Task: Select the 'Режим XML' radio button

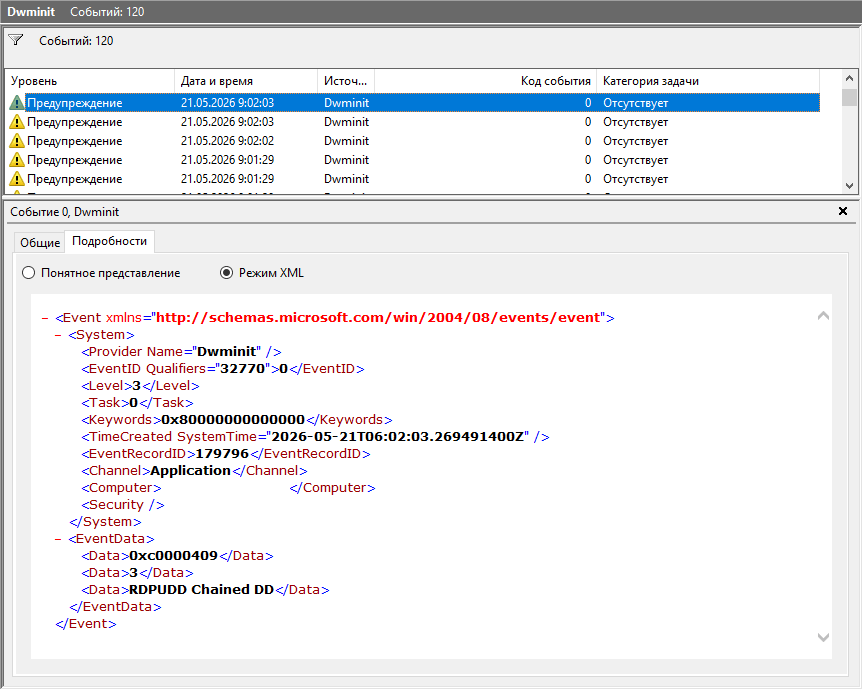Action: click(x=226, y=273)
